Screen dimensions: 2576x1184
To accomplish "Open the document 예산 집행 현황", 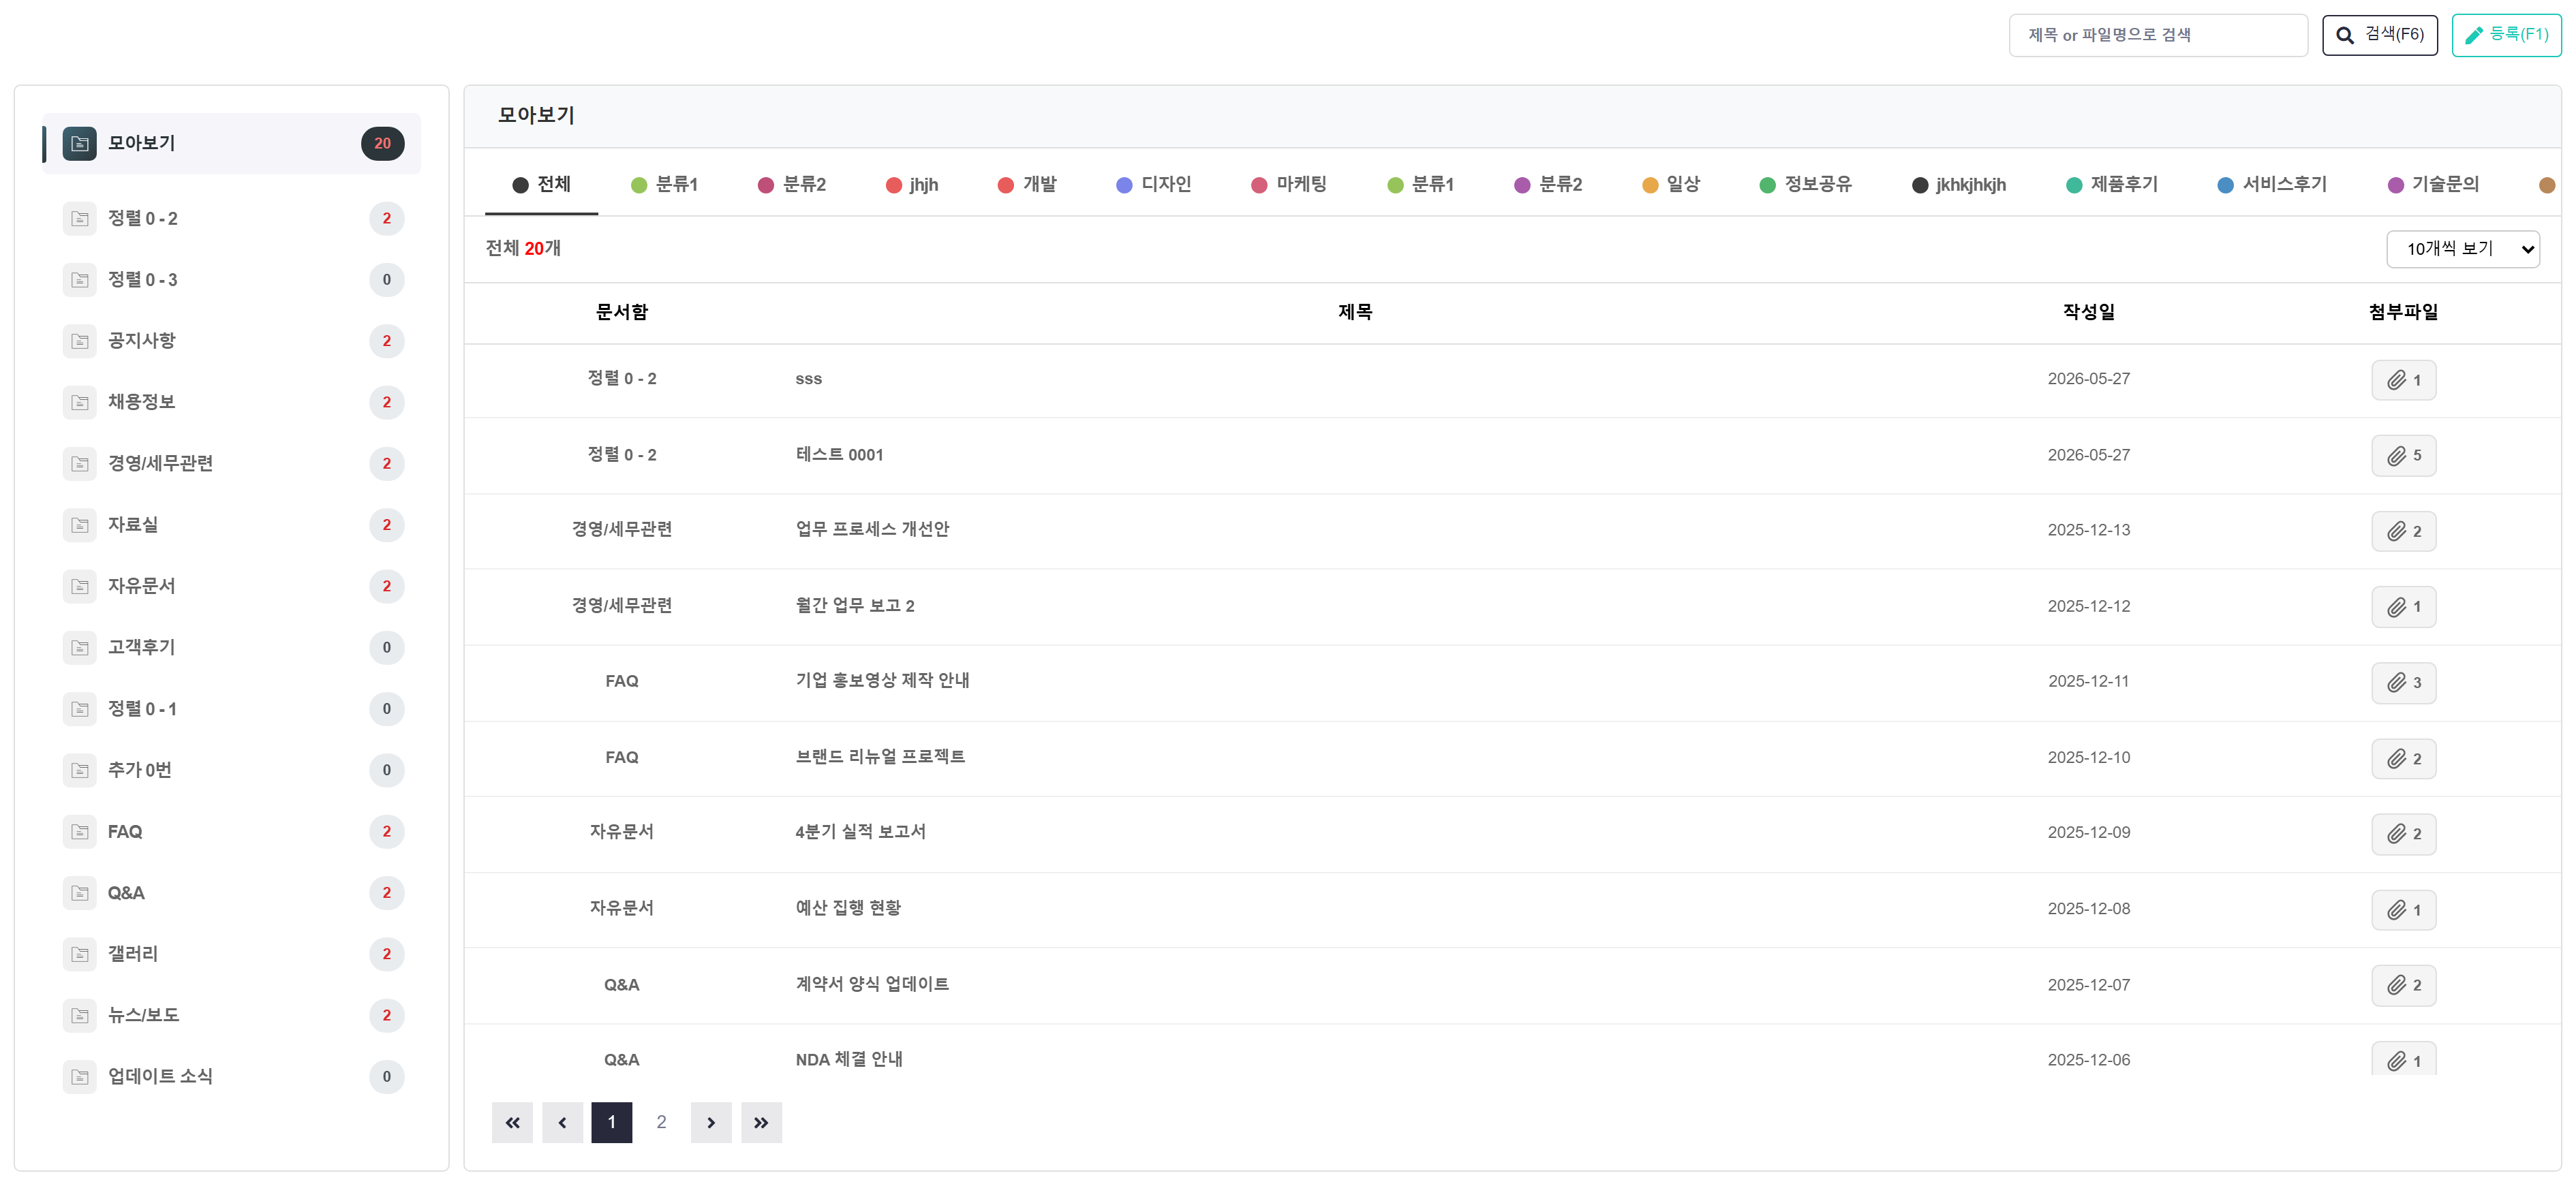I will coord(848,909).
